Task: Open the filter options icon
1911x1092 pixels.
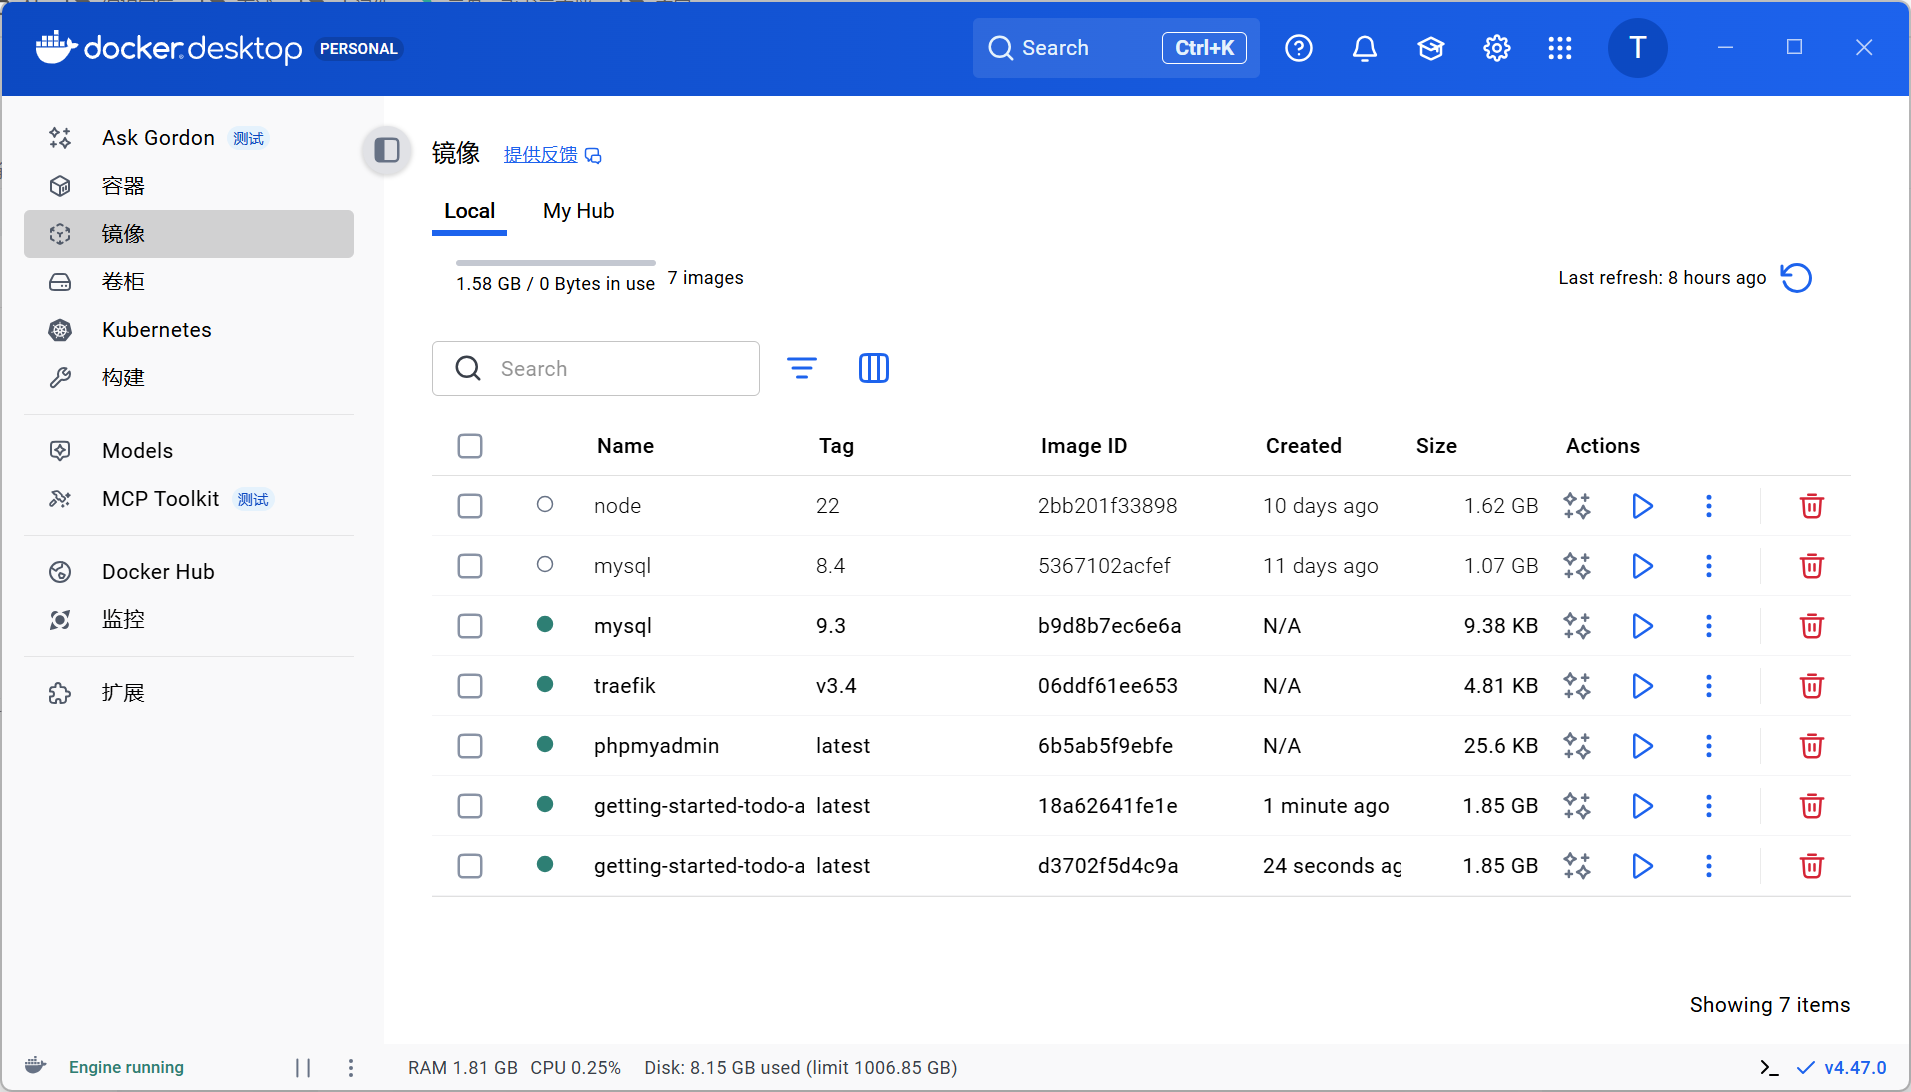Action: [802, 368]
